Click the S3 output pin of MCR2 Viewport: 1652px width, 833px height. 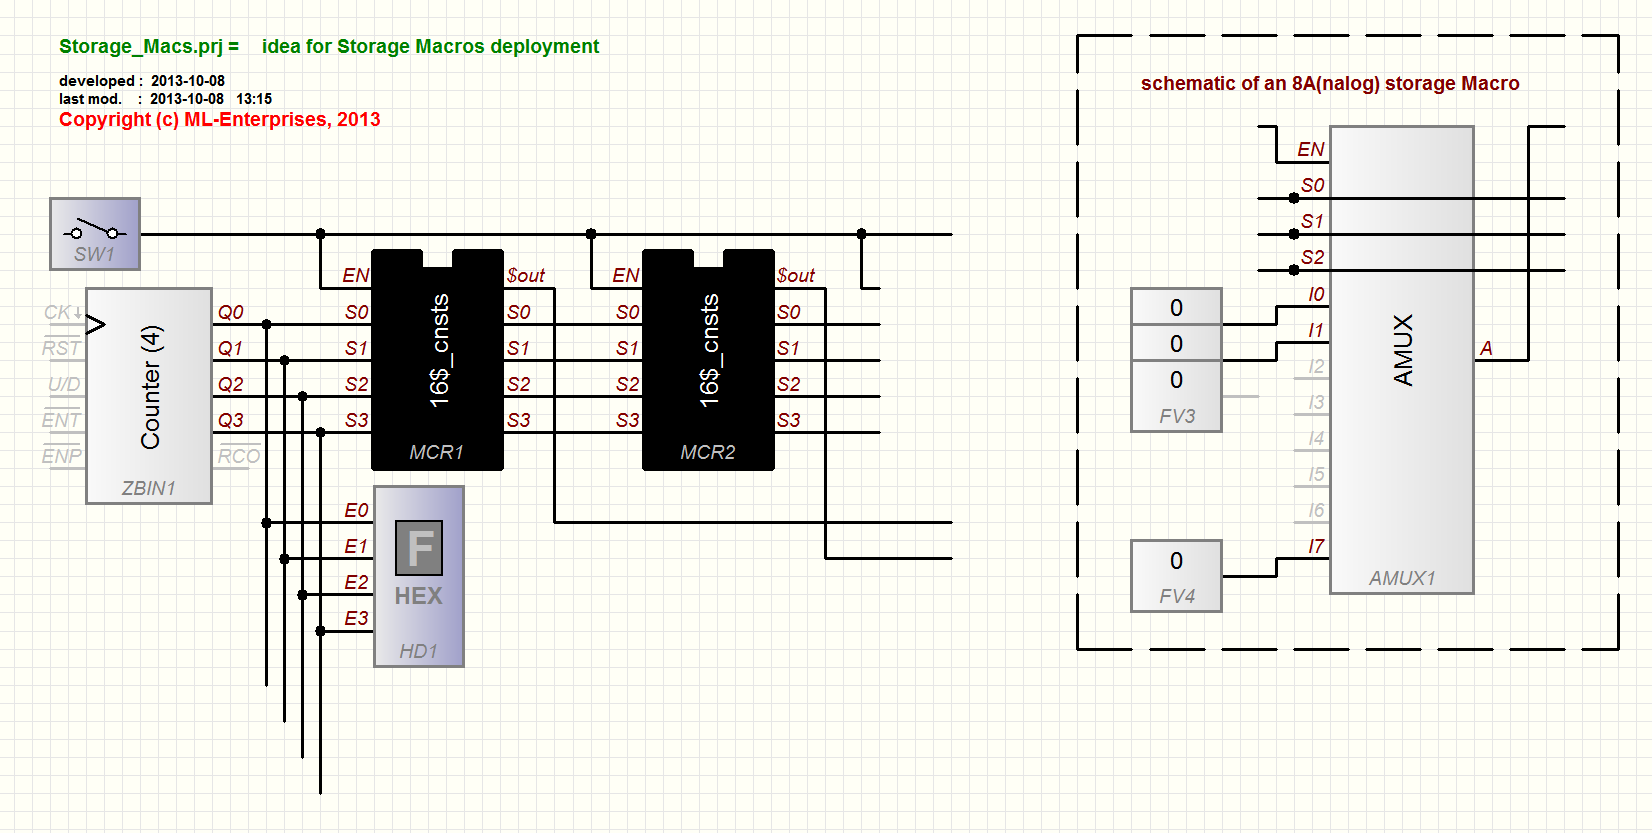click(789, 420)
